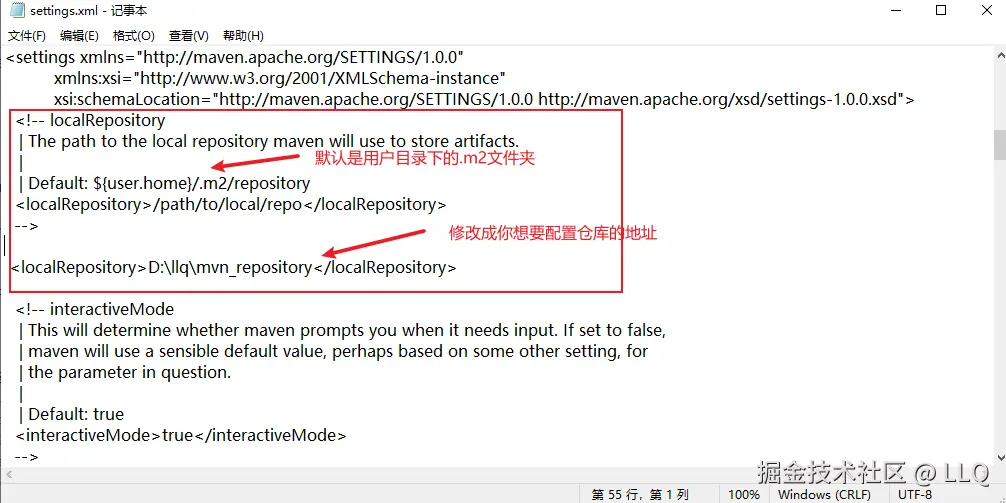Viewport: 1006px width, 503px height.
Task: Open the 文件(F) menu
Action: coord(26,36)
